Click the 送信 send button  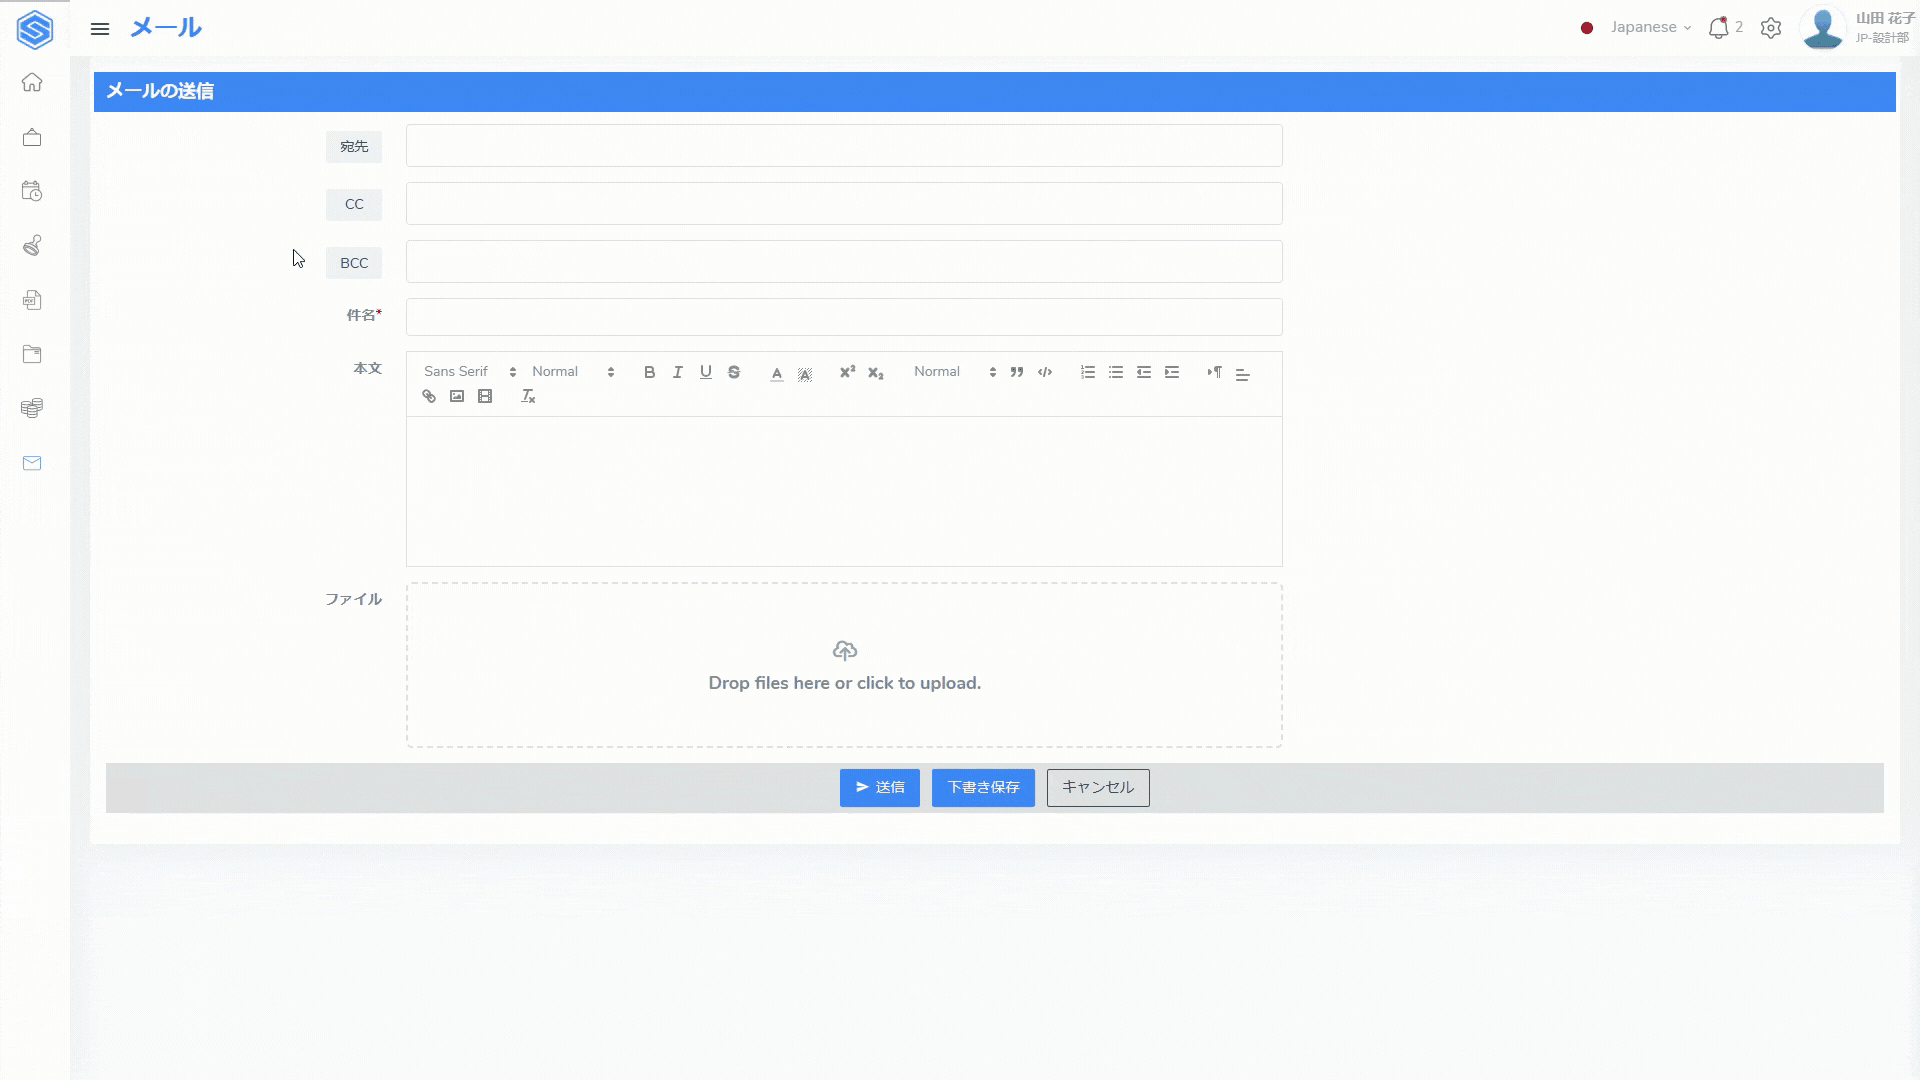click(x=879, y=788)
